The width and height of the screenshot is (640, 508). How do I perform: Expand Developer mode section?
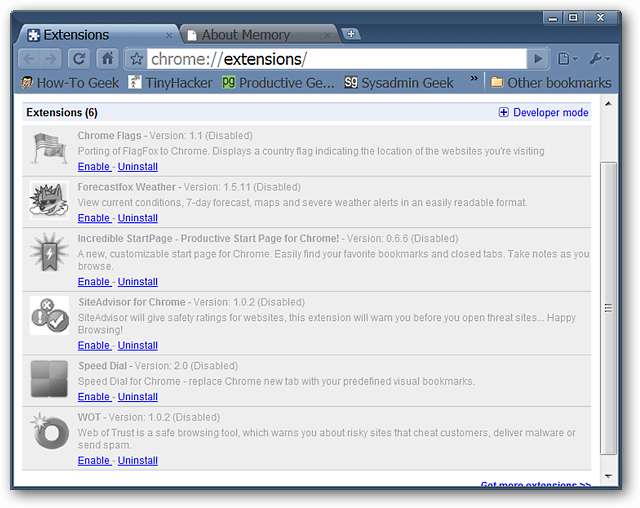[x=543, y=113]
